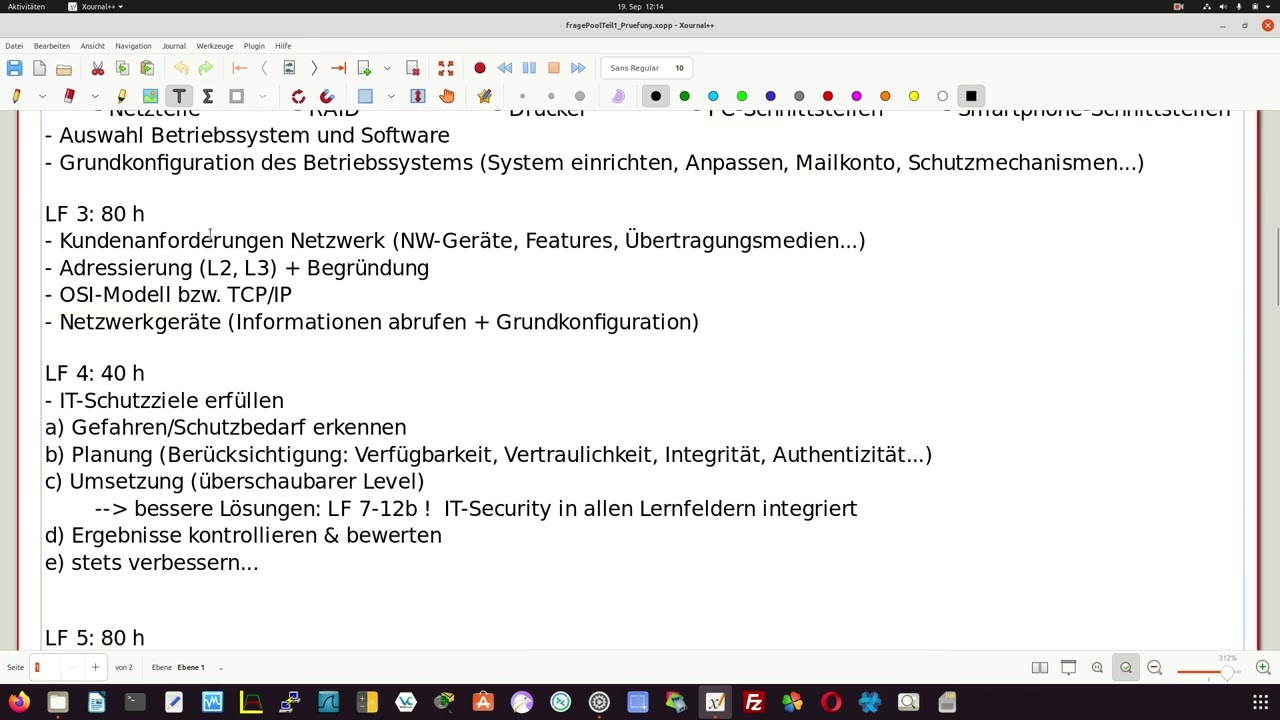
Task: Open pen tool options dropdown
Action: (42, 96)
